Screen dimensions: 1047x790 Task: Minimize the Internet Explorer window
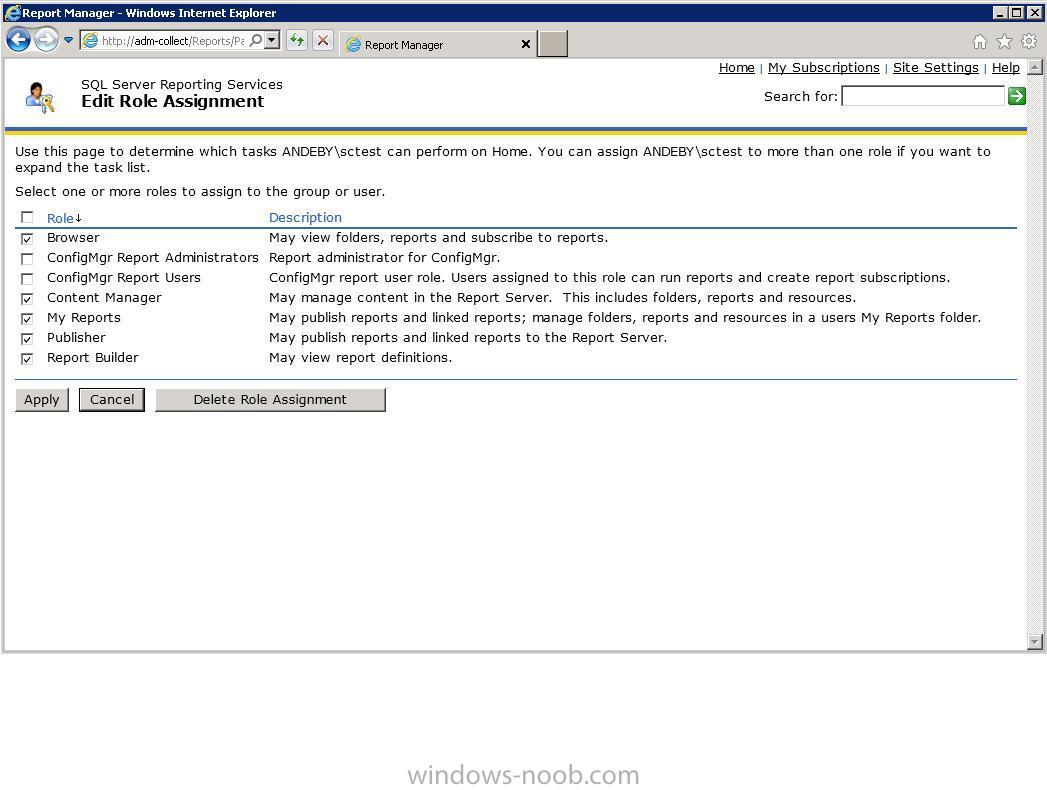click(1000, 13)
